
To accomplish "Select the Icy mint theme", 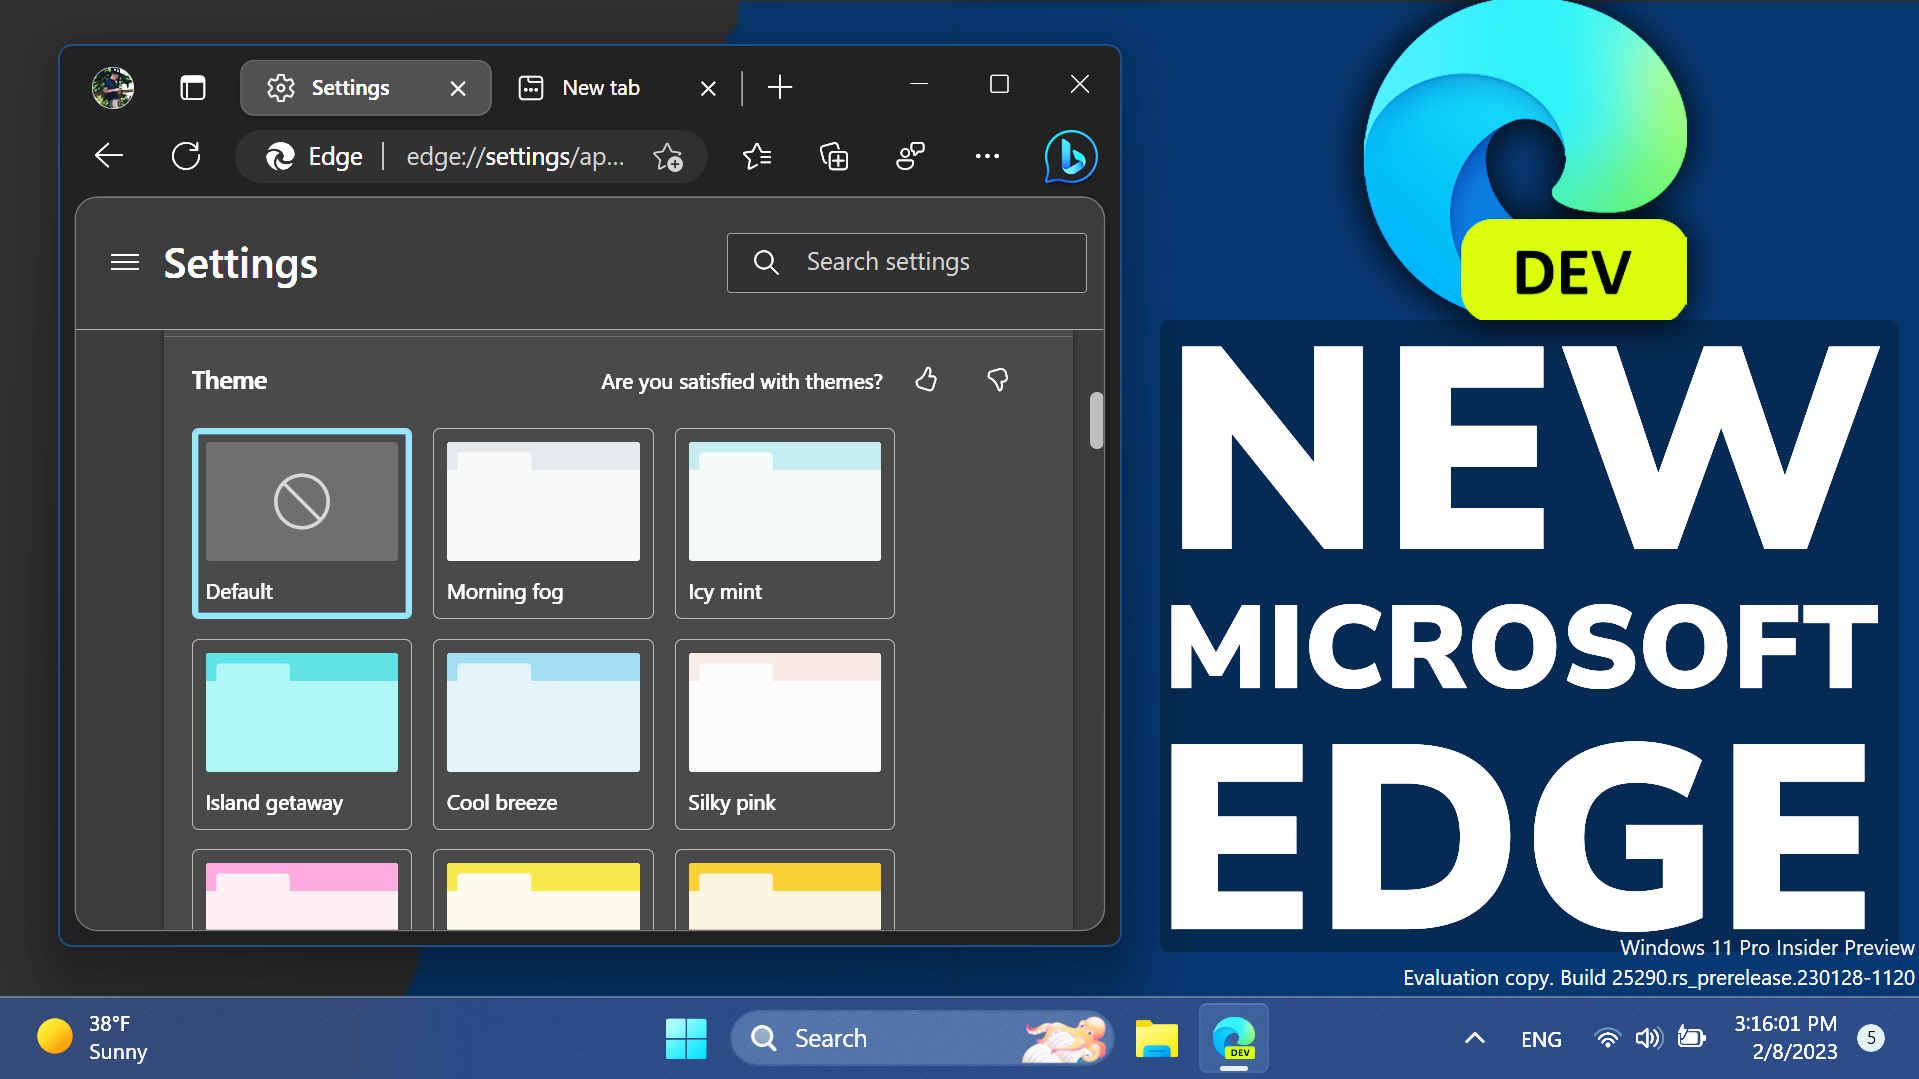I will pos(784,523).
